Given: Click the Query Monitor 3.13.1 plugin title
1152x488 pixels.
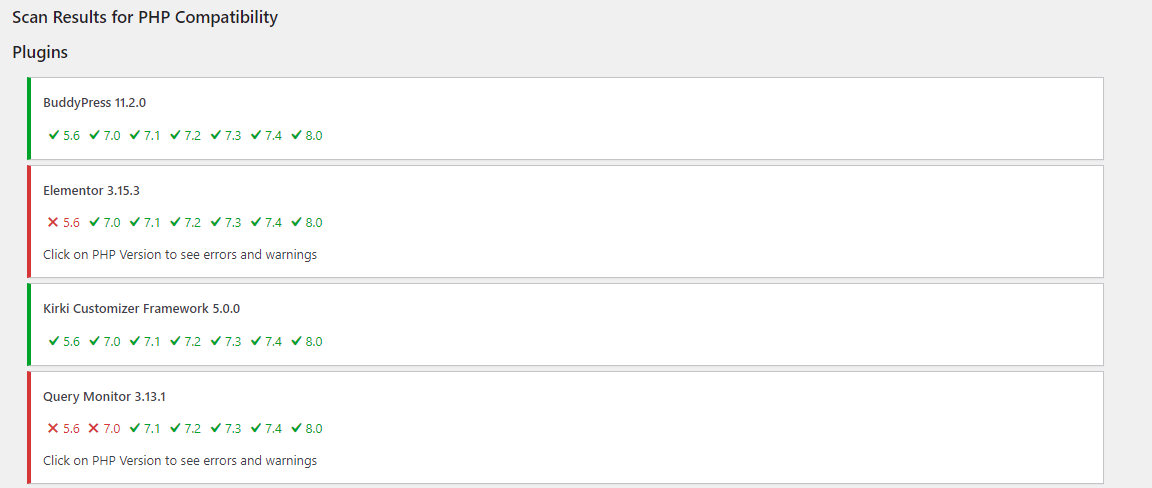Looking at the screenshot, I should coord(104,397).
